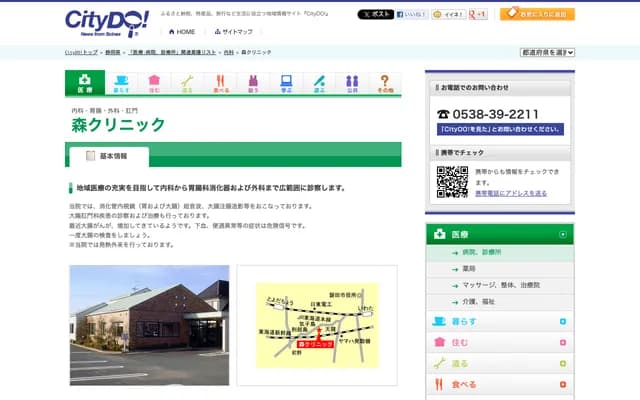Screen dimensions: 640x400
Task: Select the 学ぶ laptop icon in the category bar
Action: (287, 83)
